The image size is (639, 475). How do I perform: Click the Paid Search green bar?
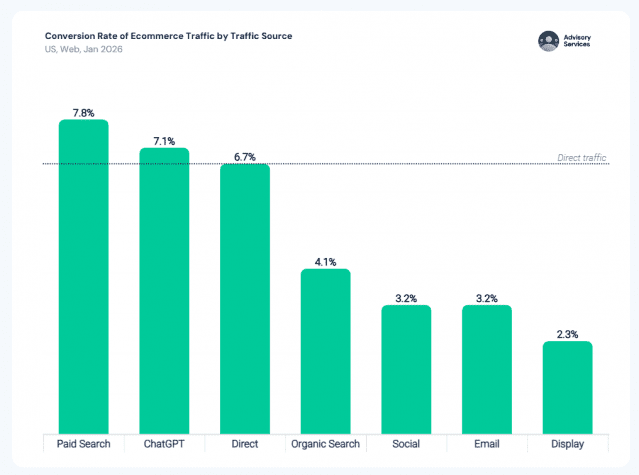click(x=84, y=275)
